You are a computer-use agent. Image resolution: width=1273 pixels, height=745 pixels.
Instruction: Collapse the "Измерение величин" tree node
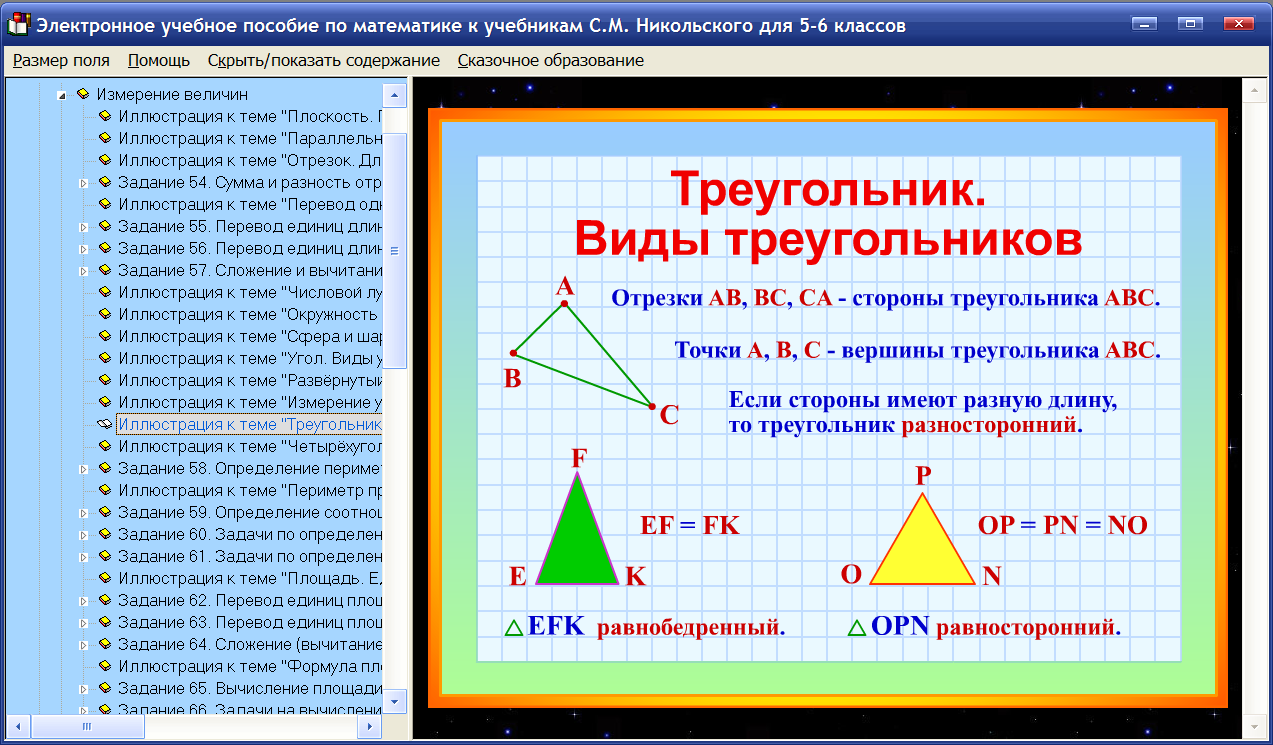(x=62, y=94)
